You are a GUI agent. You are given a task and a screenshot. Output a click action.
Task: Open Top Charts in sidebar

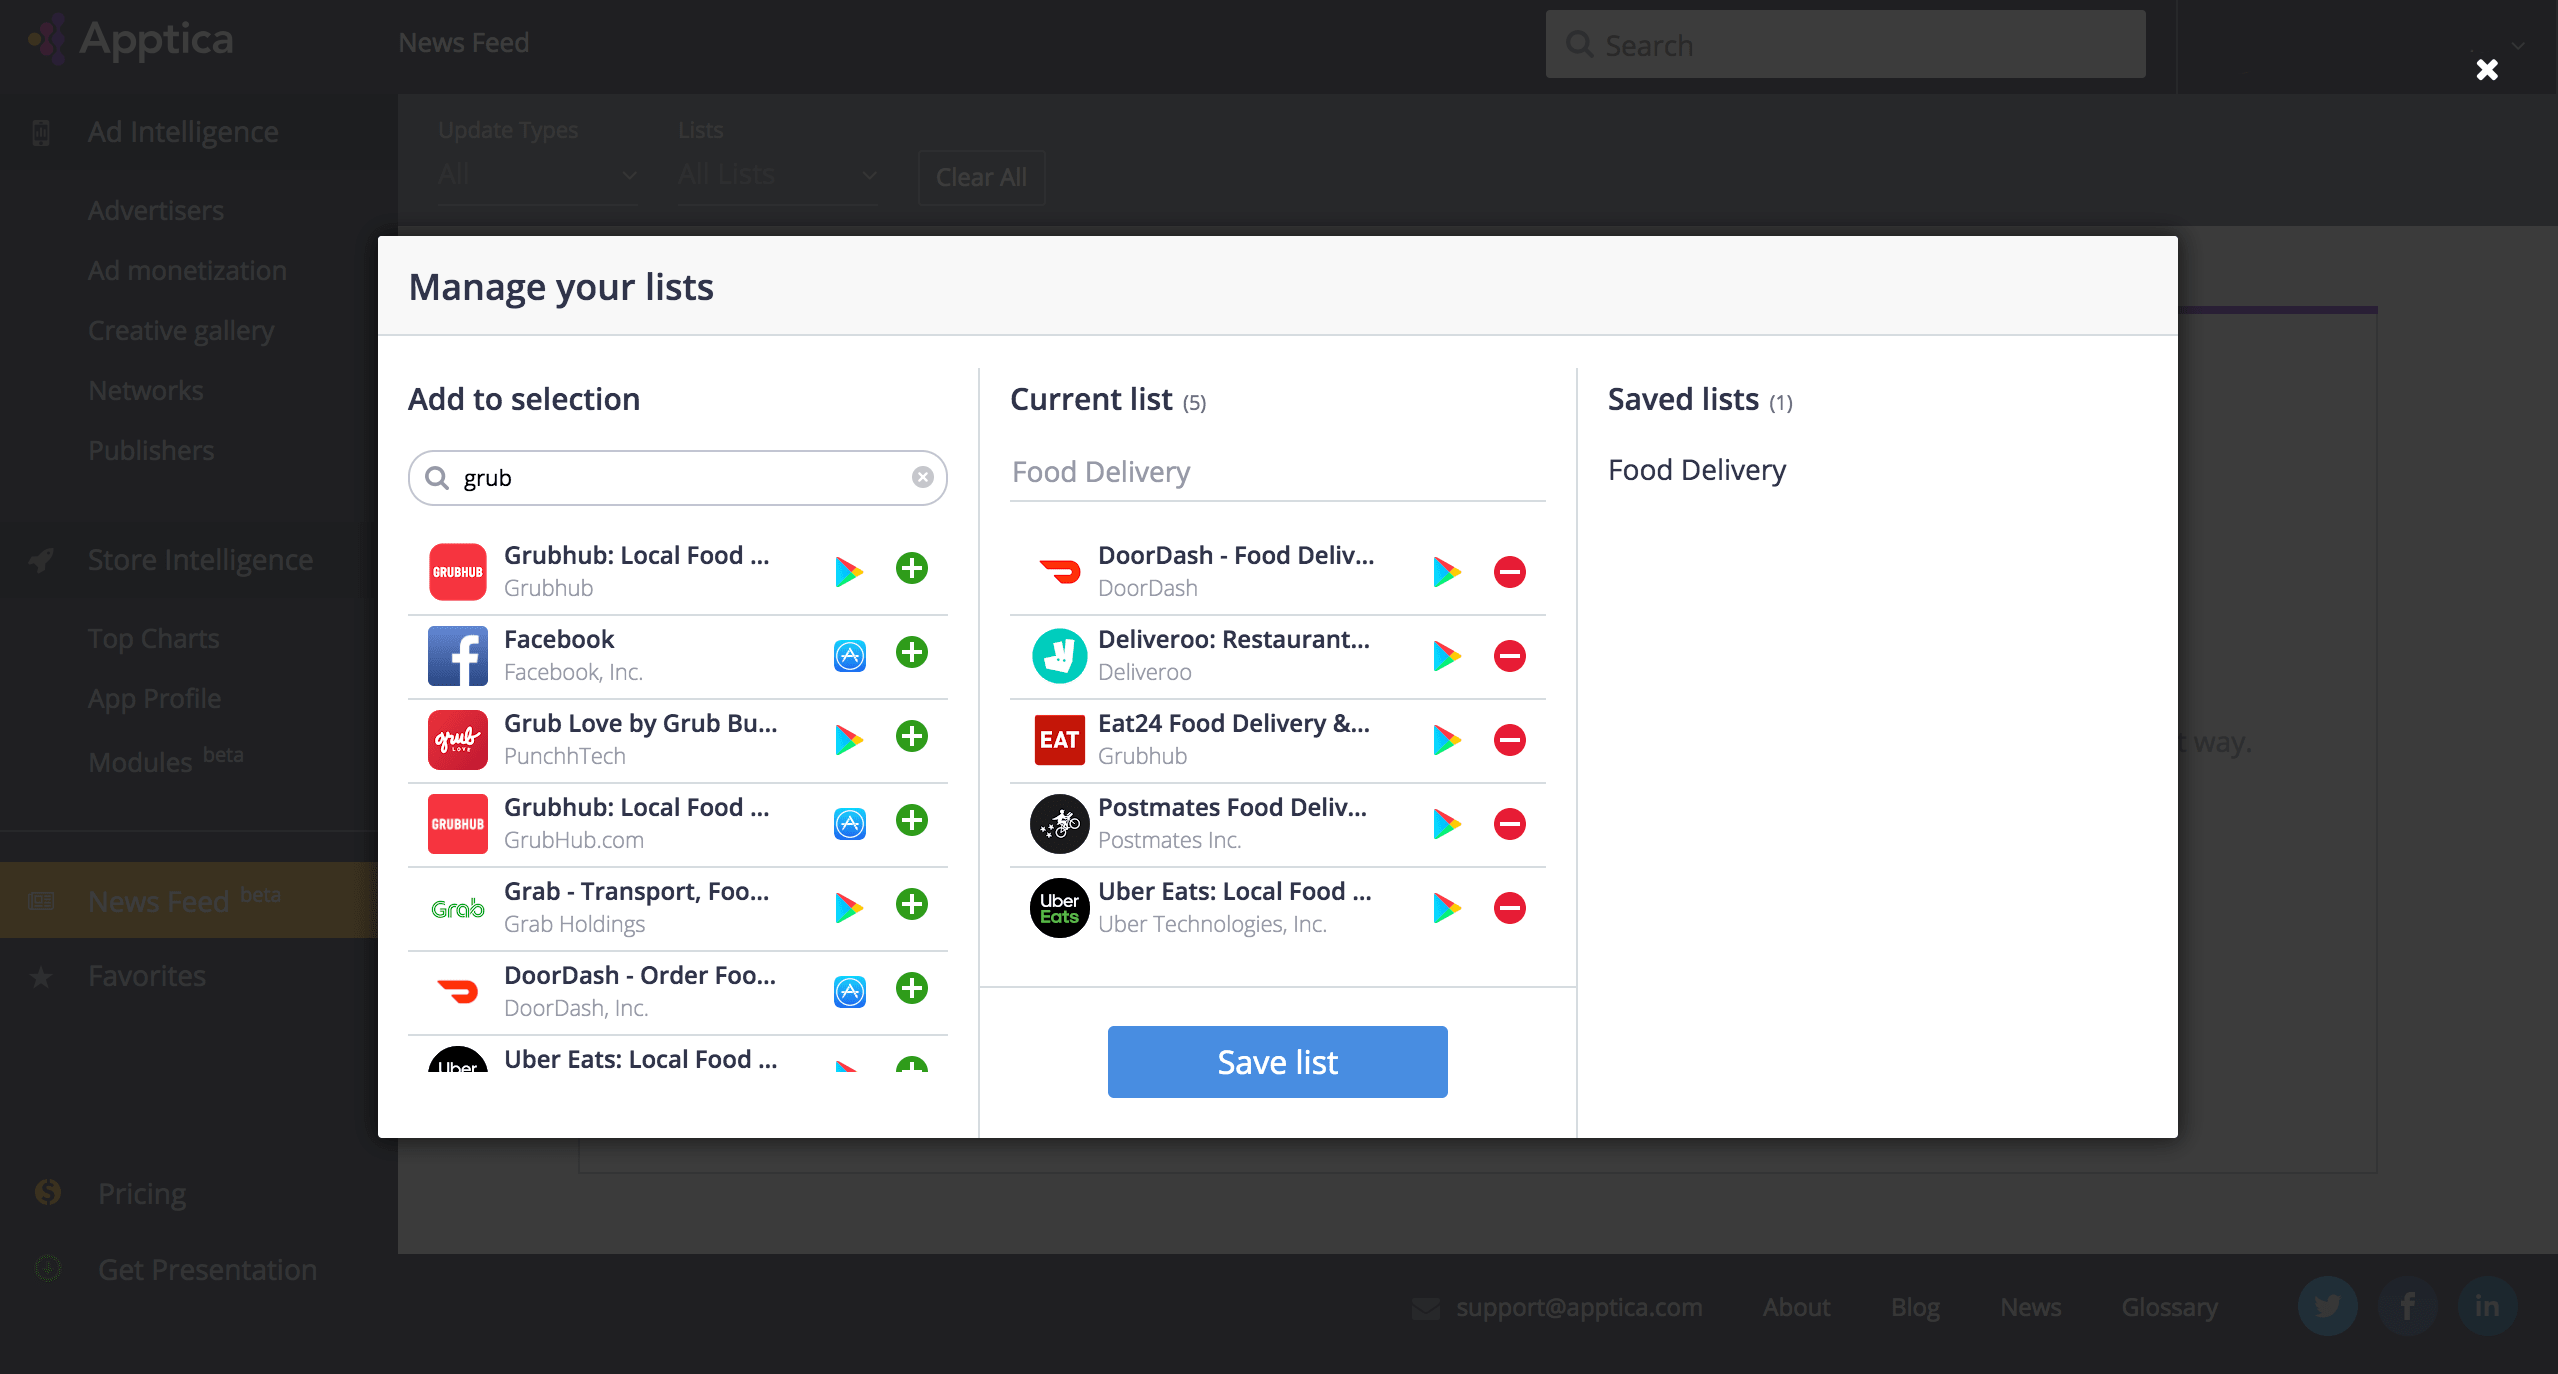point(154,639)
